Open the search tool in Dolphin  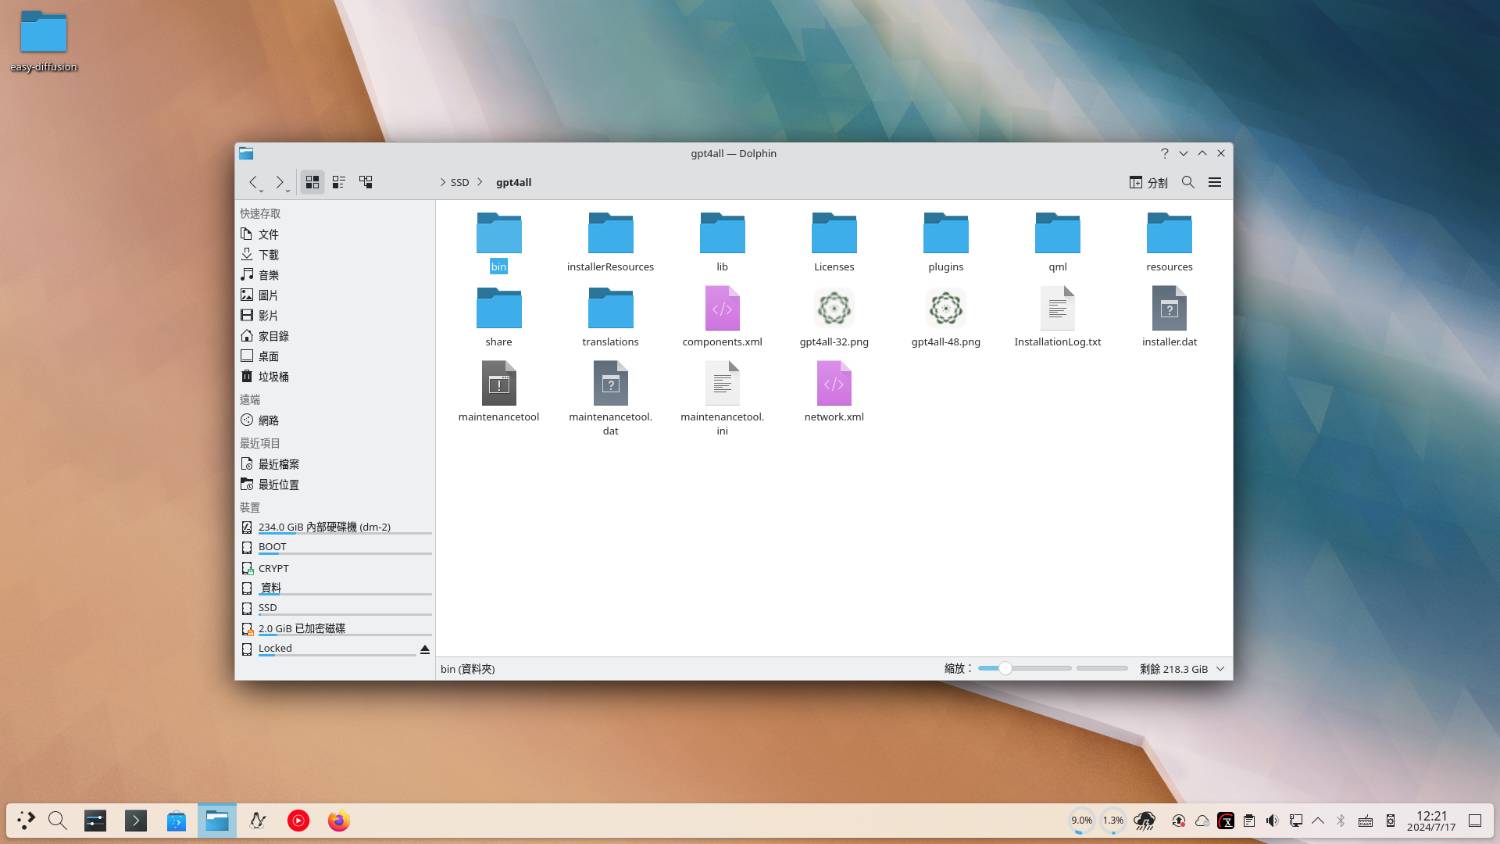coord(1188,182)
